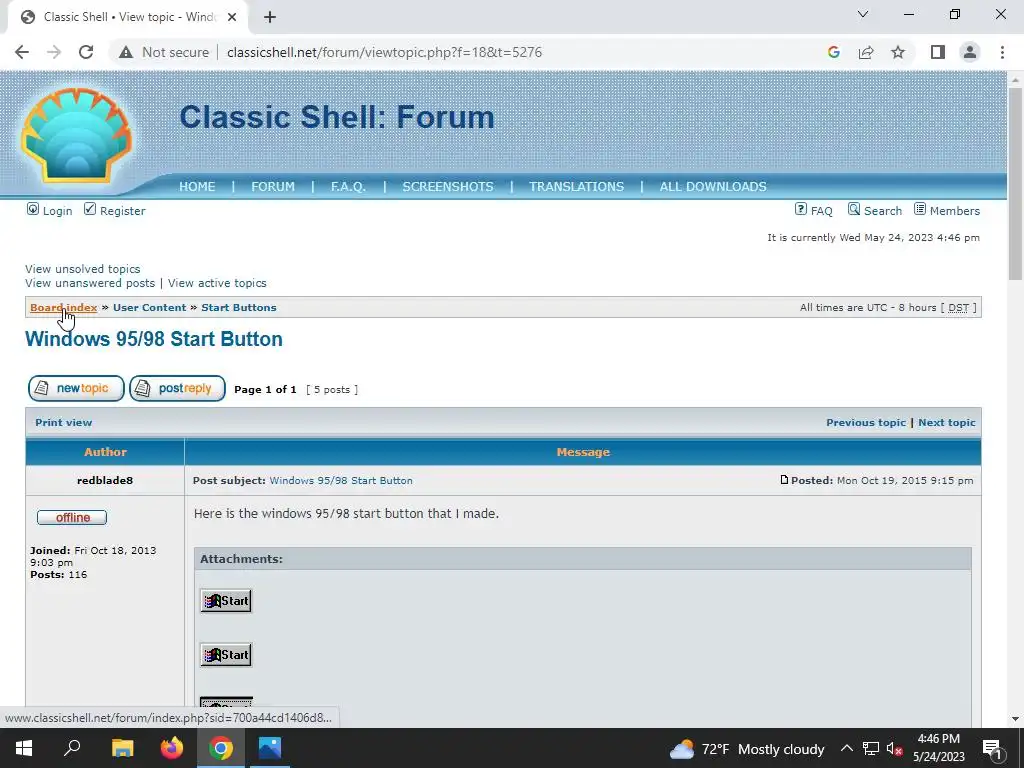
Task: Click the DST abbreviation
Action: (958, 308)
